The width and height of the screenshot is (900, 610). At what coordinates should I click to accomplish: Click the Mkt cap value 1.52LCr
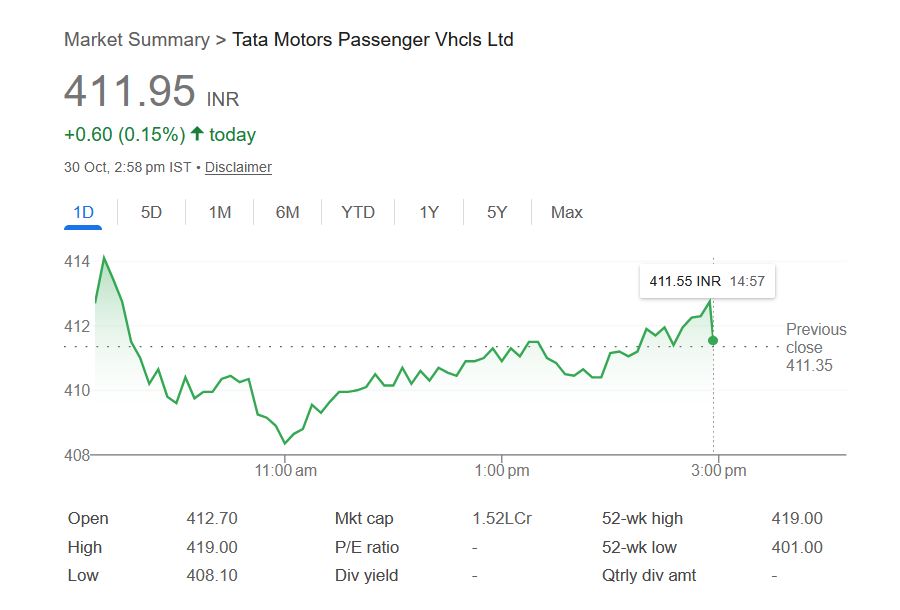pyautogui.click(x=502, y=518)
